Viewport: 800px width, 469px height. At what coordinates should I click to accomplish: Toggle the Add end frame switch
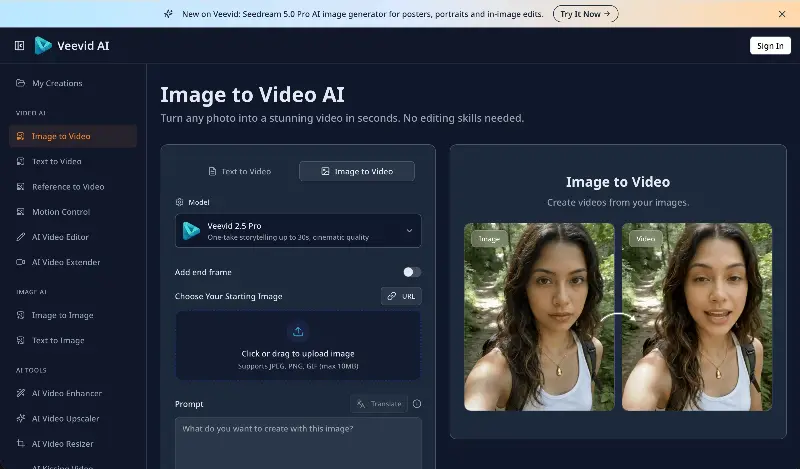[x=412, y=272]
